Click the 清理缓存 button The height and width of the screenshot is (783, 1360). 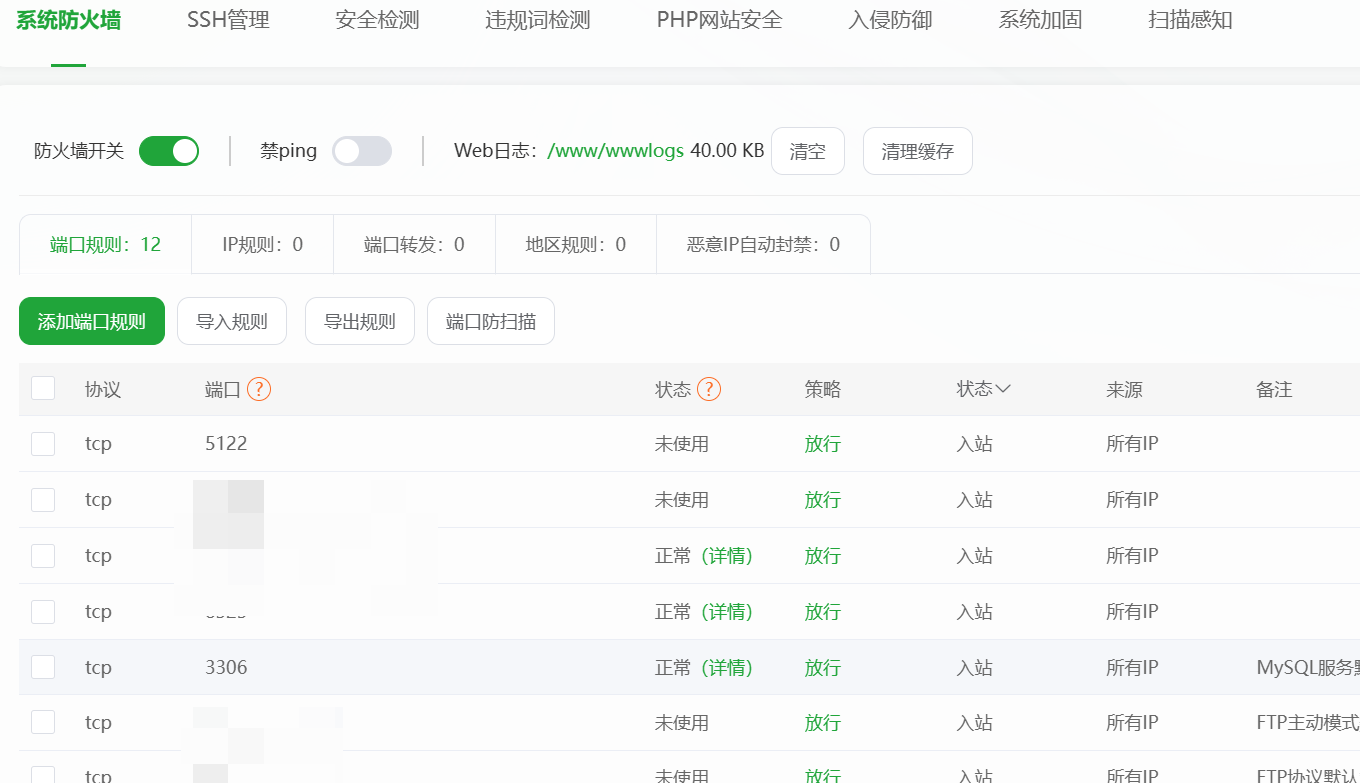[x=918, y=151]
